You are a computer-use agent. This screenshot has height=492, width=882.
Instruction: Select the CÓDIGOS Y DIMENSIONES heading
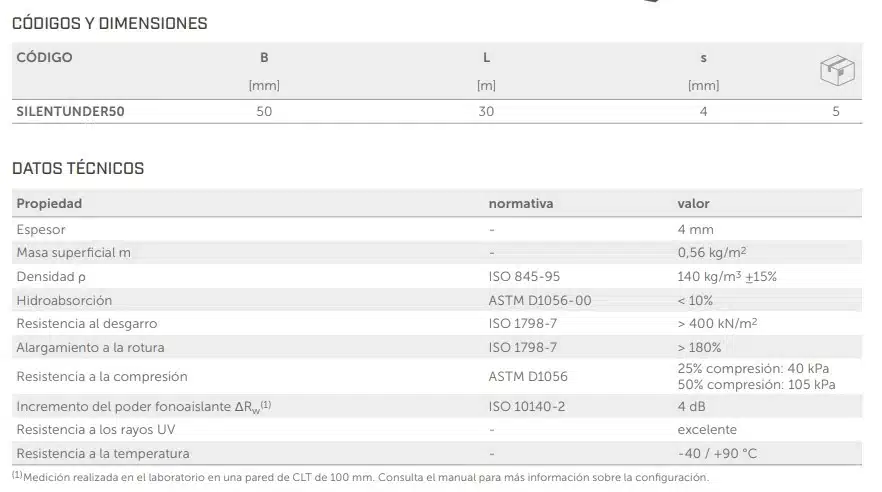point(110,23)
